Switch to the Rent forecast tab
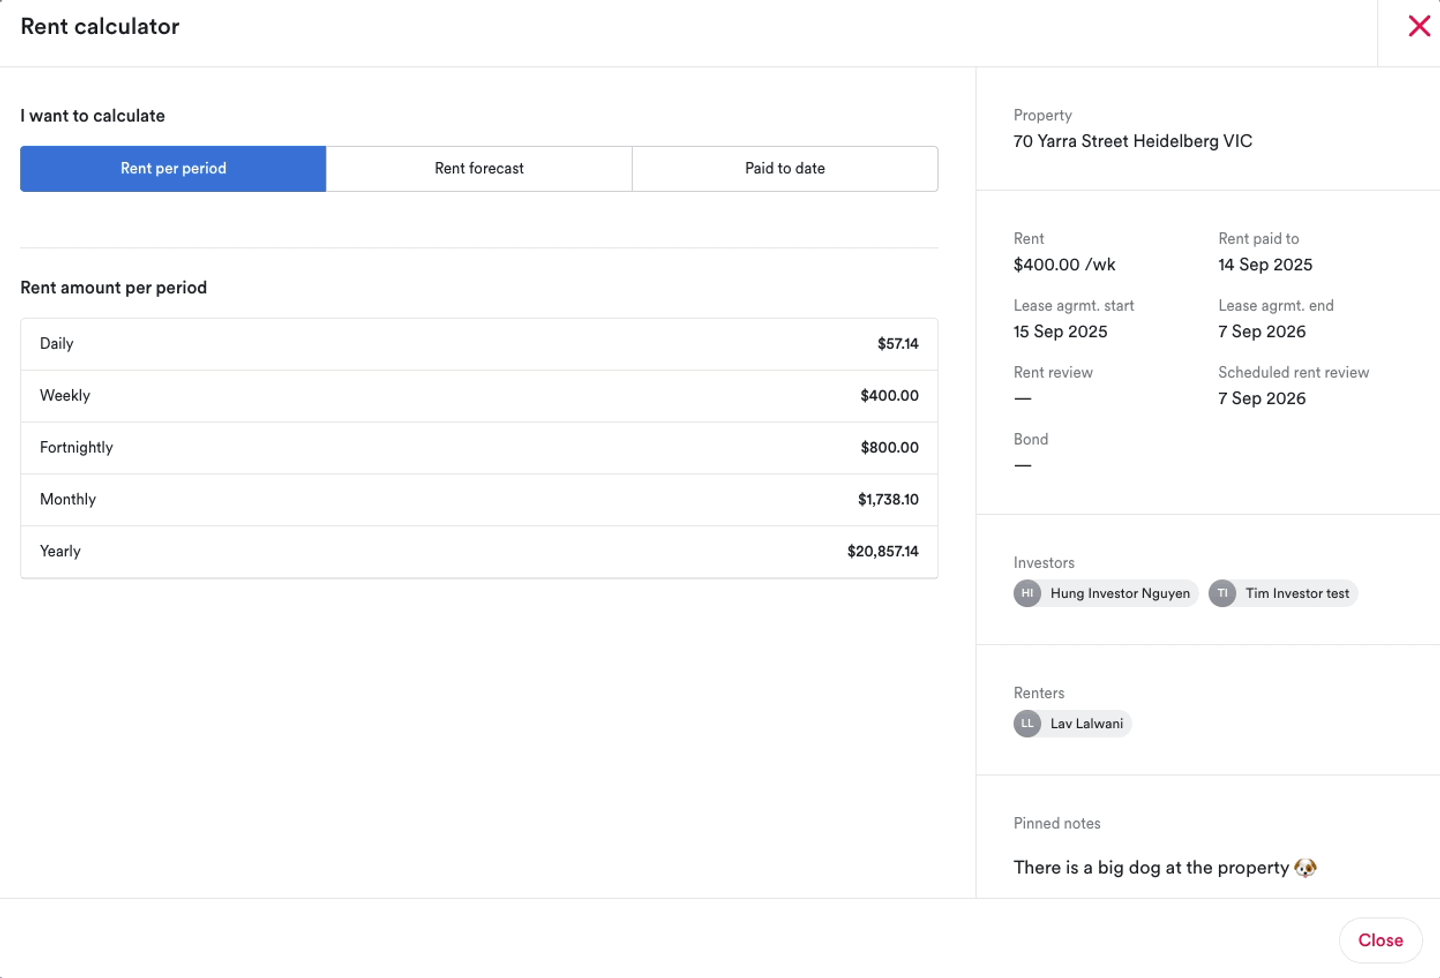This screenshot has height=978, width=1440. [479, 168]
